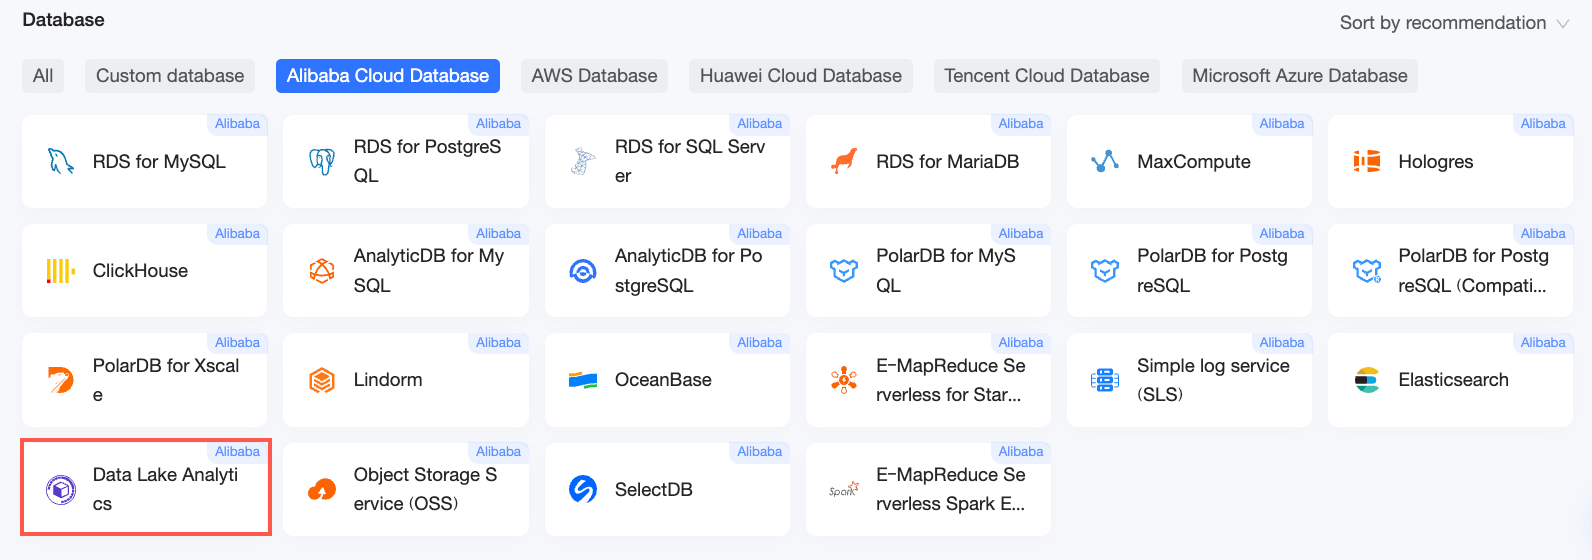Click the PolarDB for PostgreSQL (Compati... icon
1592x560 pixels.
(1367, 271)
